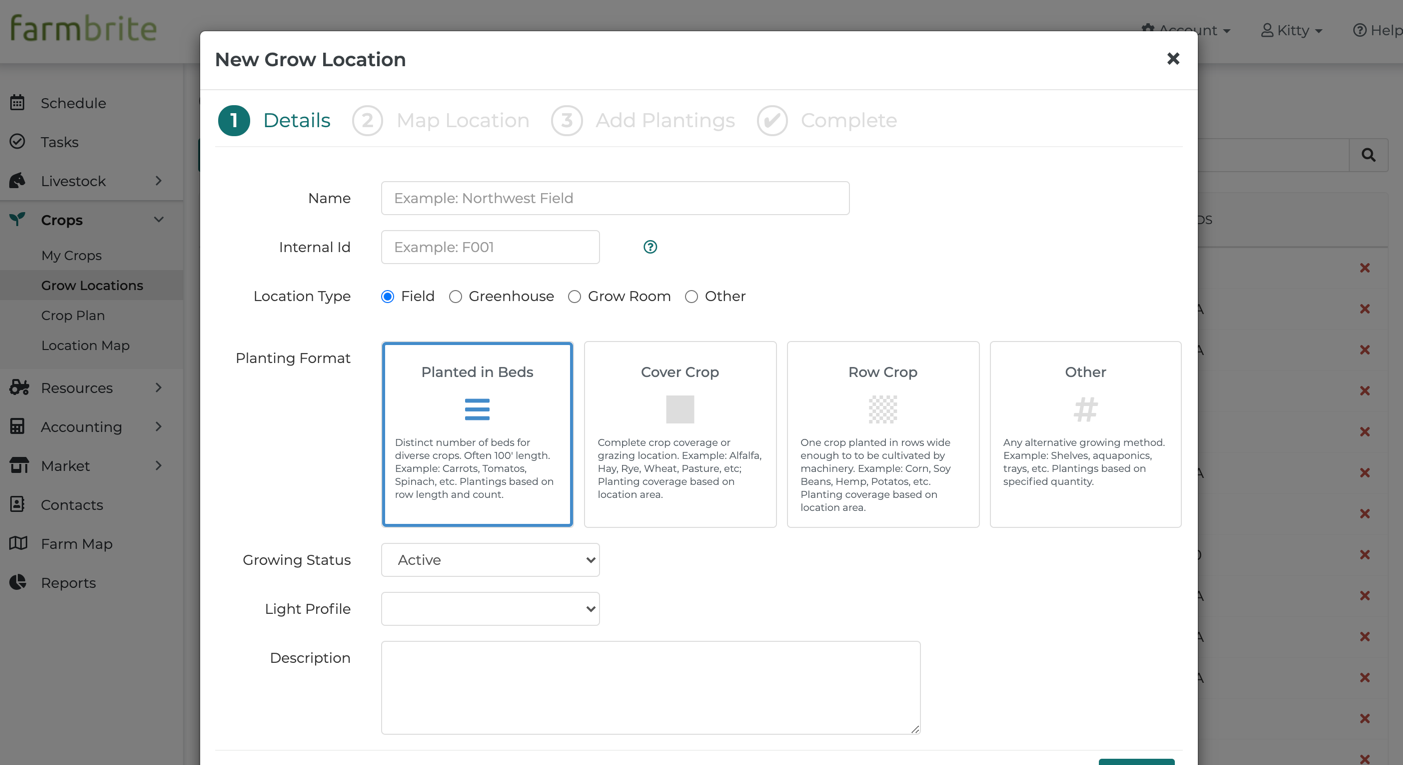Open Schedule via its calendar icon
1403x765 pixels.
(18, 103)
